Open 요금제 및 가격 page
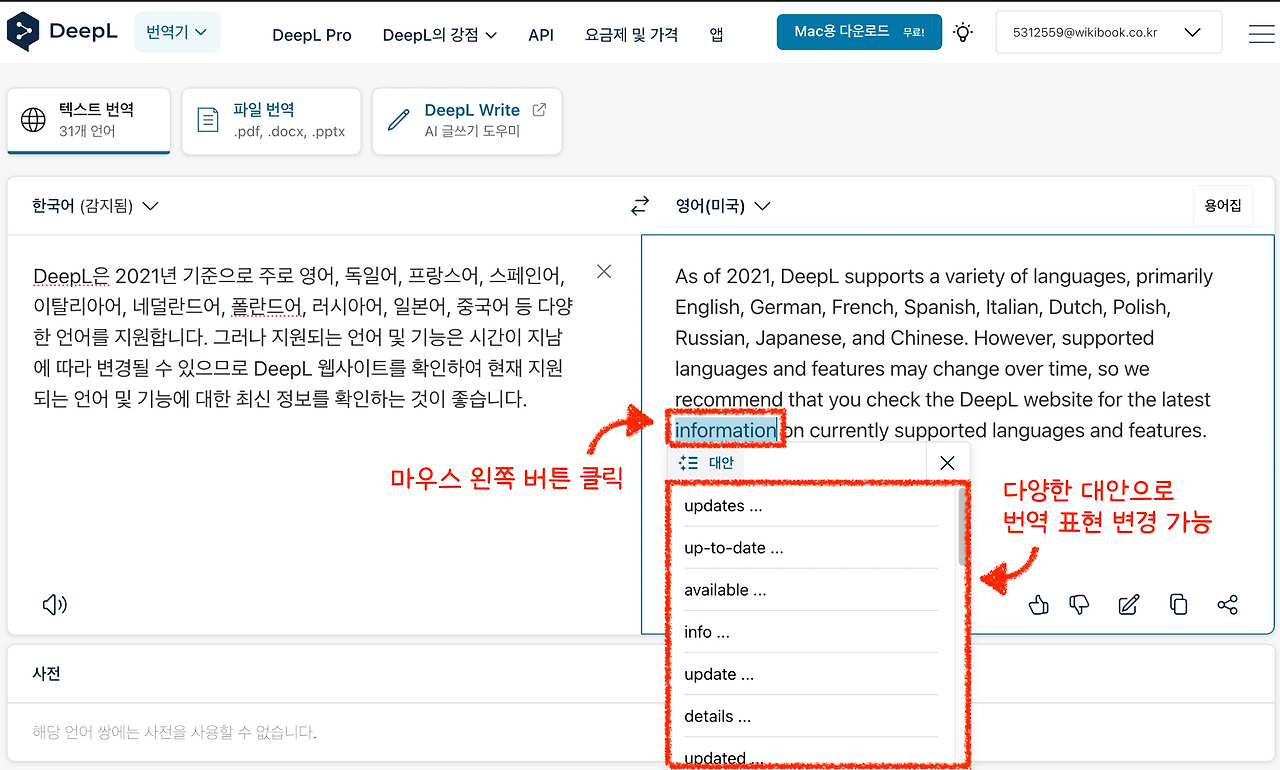The image size is (1280, 770). click(x=631, y=34)
